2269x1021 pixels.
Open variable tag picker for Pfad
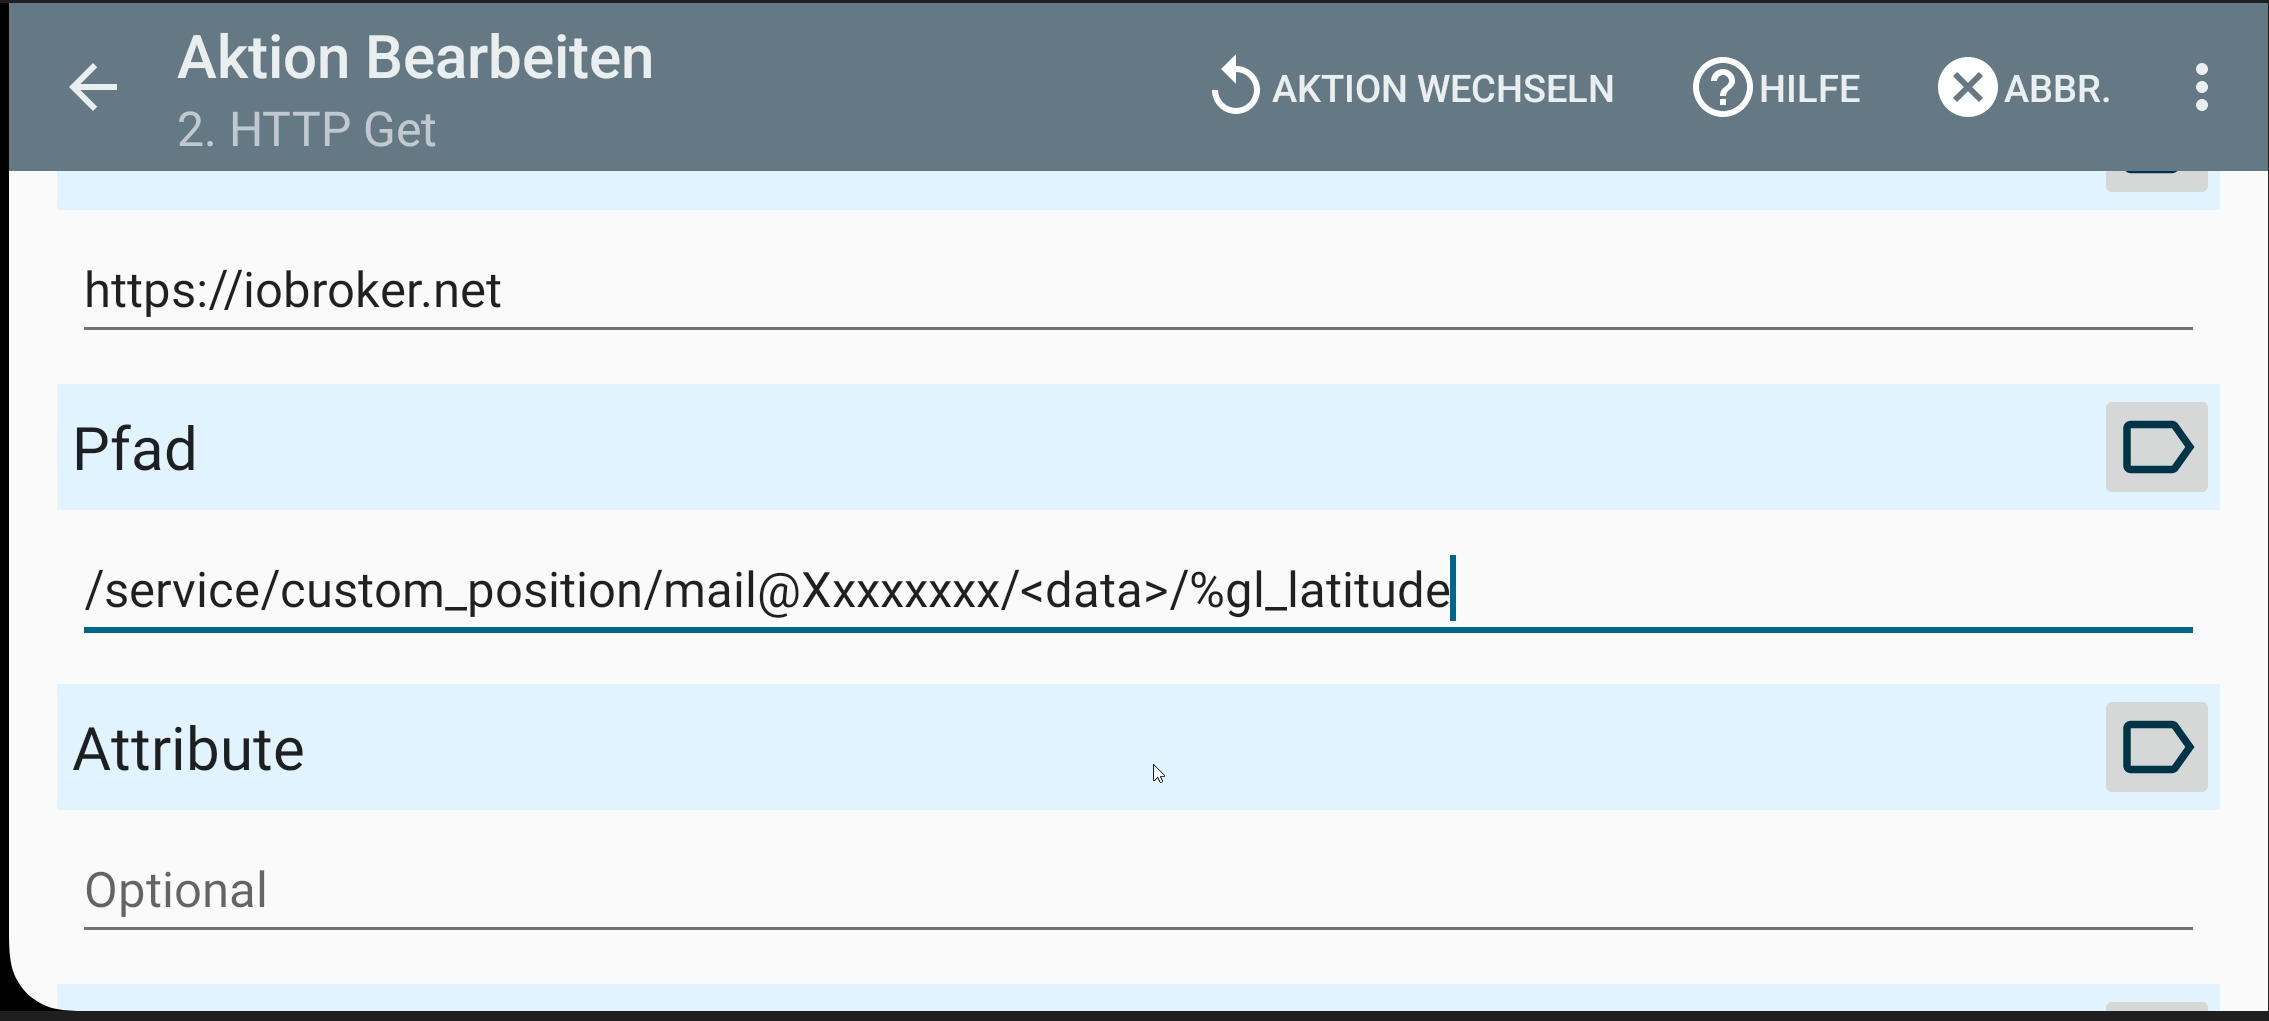[2156, 447]
